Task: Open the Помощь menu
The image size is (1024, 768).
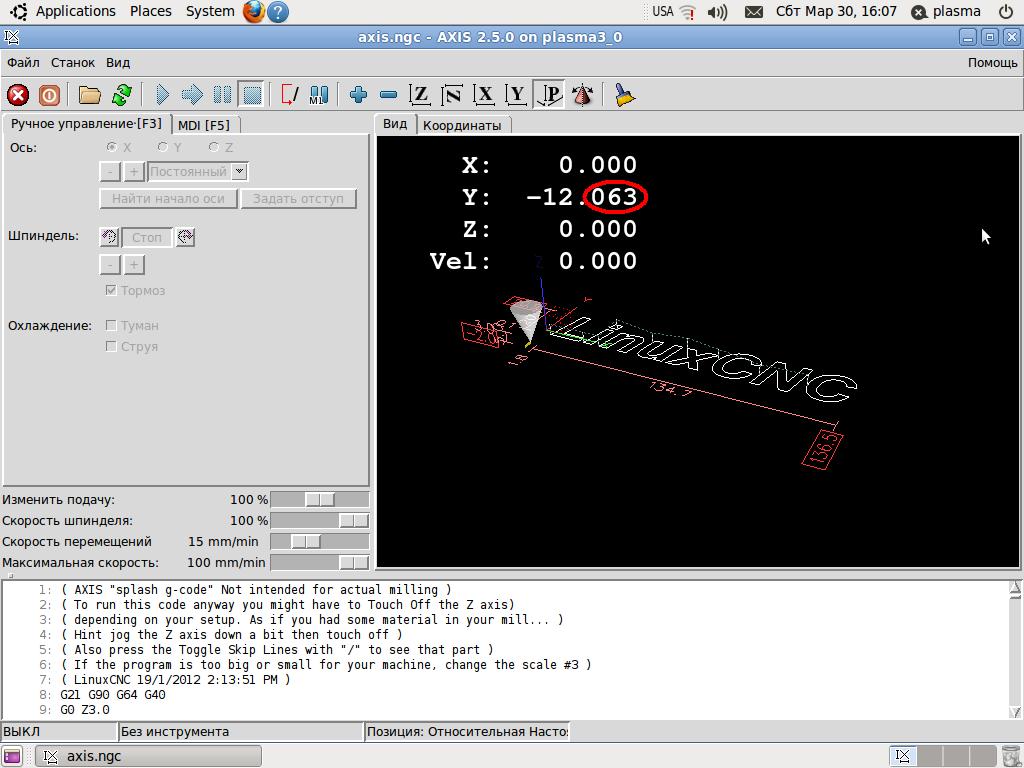Action: point(992,63)
